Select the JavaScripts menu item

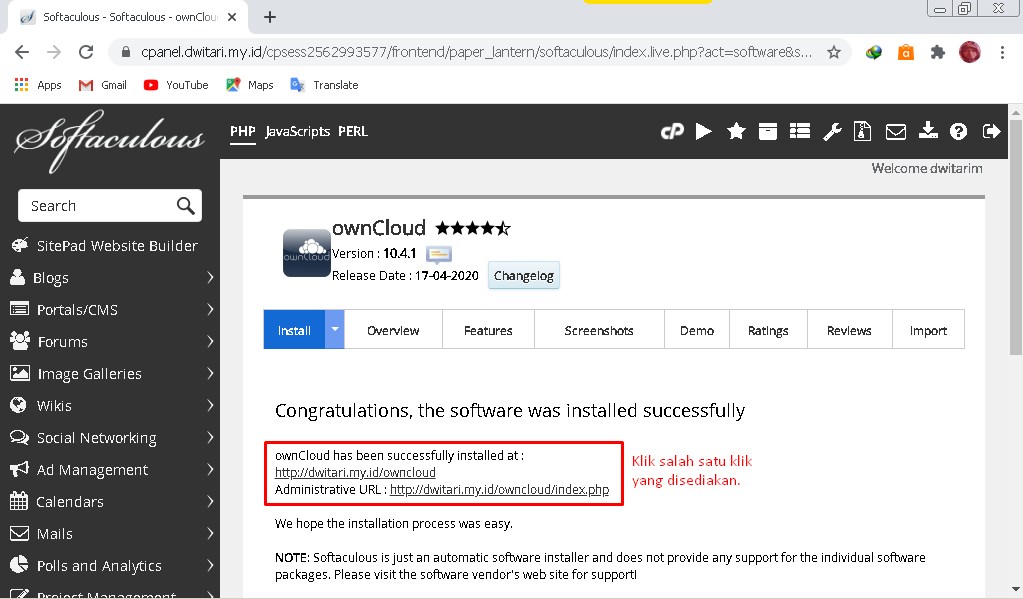coord(297,131)
